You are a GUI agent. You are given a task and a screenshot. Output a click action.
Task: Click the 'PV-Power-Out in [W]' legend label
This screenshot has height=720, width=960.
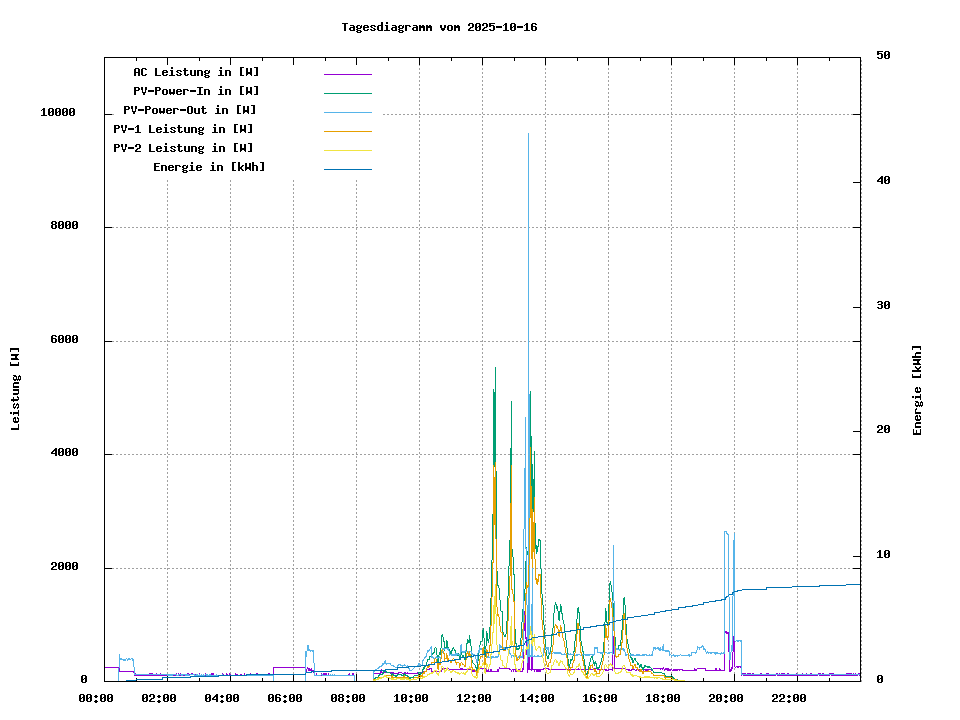[190, 110]
